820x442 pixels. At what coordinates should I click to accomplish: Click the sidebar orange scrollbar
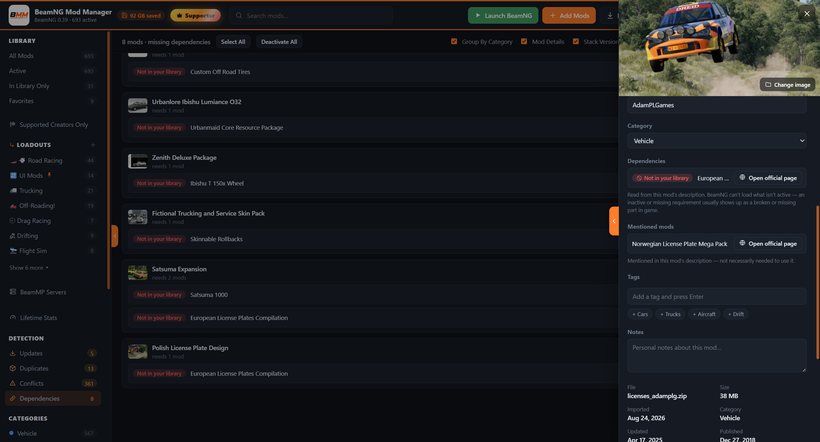pos(109,160)
